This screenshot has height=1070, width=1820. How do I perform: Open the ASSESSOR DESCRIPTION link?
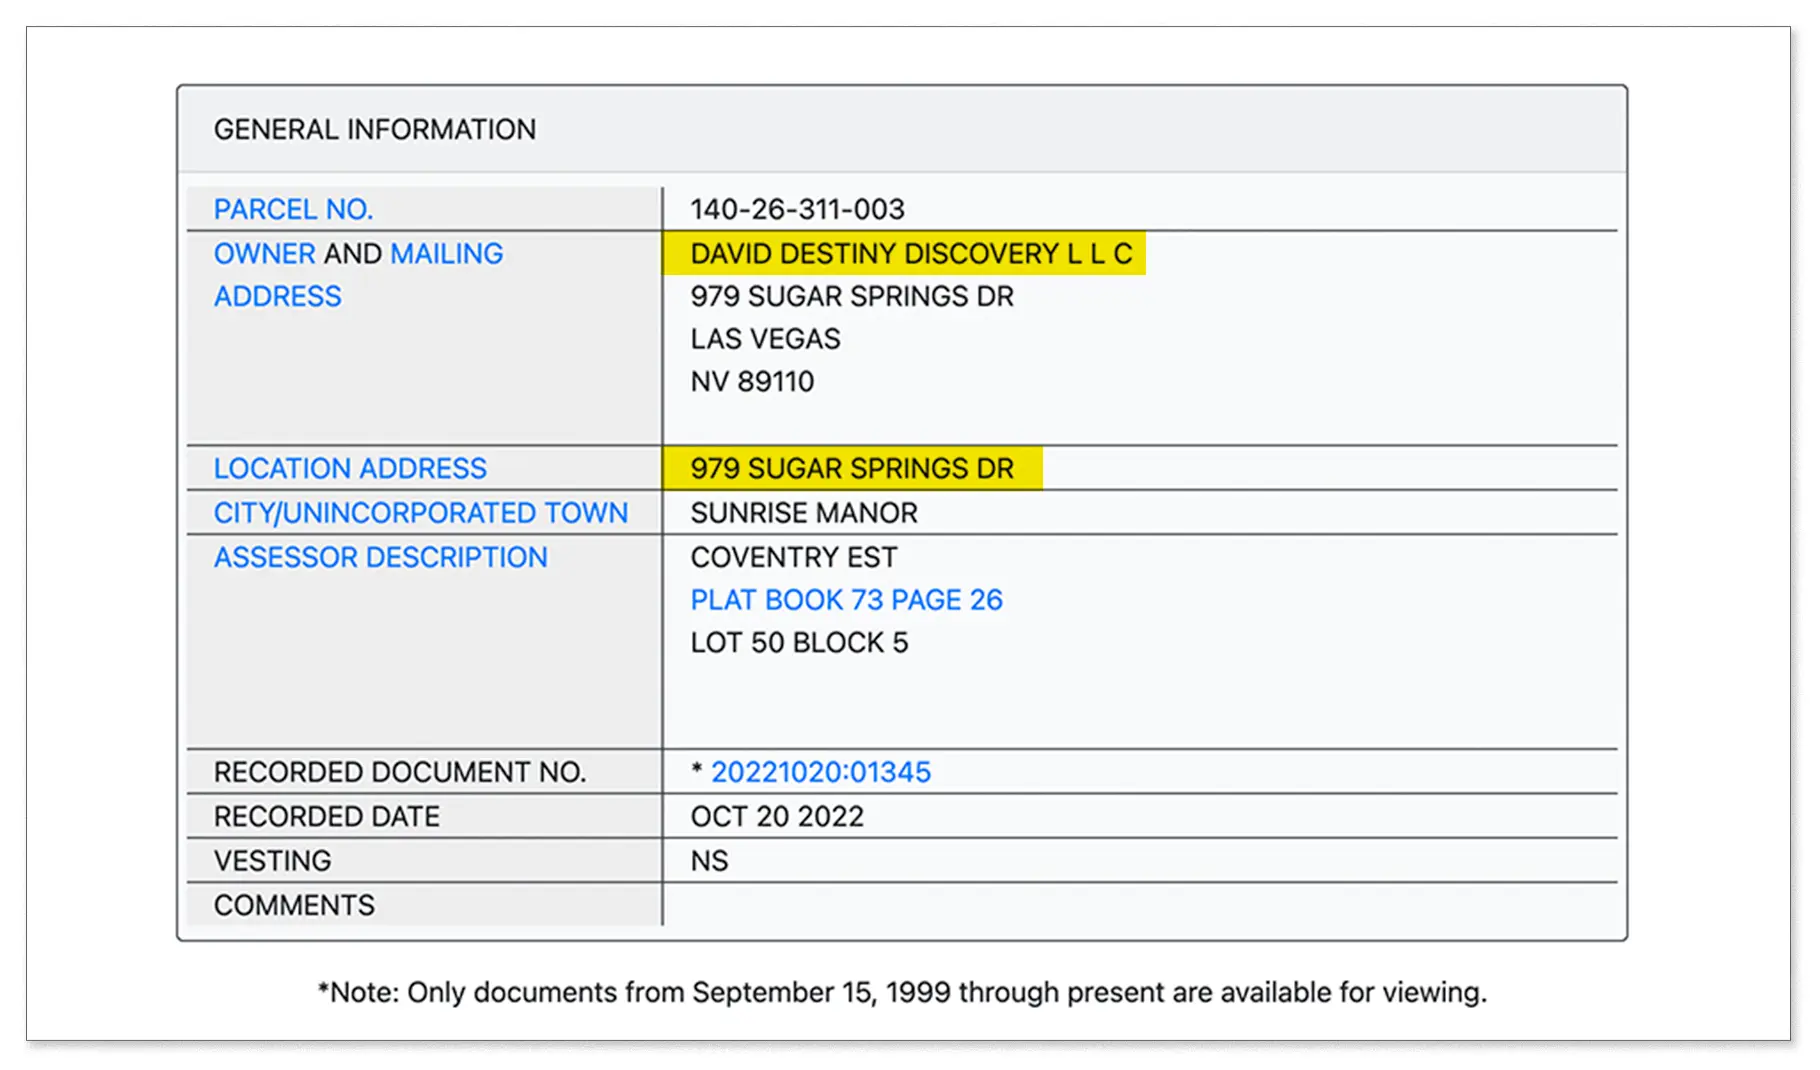380,557
